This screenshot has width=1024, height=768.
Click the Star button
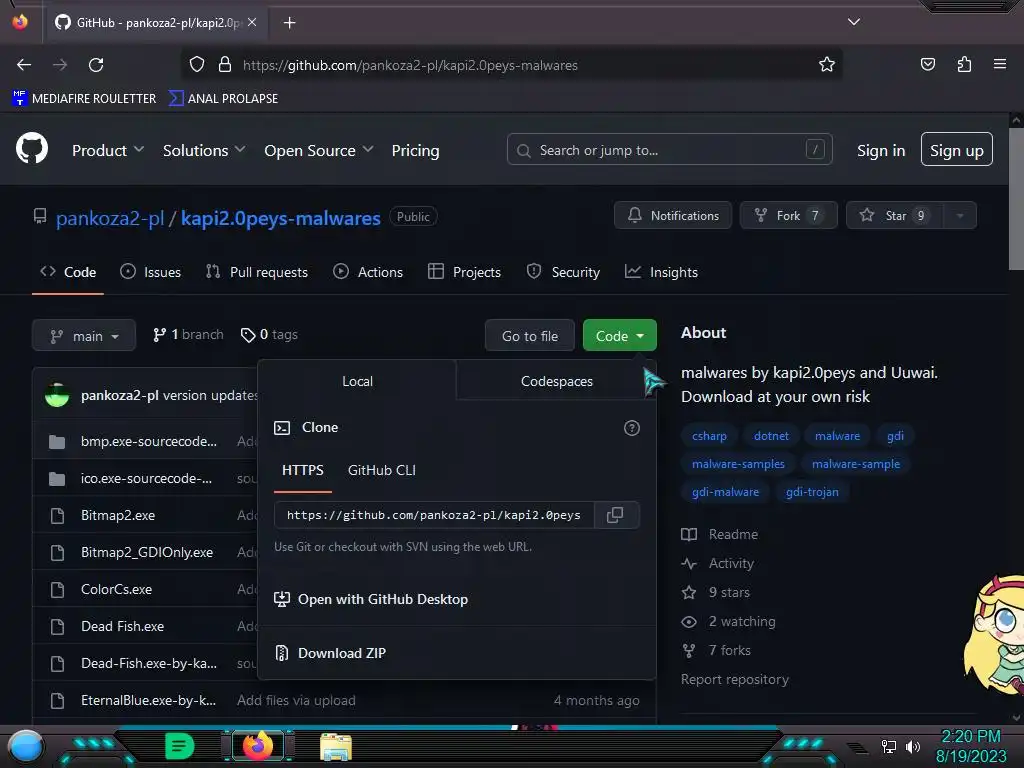tap(895, 215)
